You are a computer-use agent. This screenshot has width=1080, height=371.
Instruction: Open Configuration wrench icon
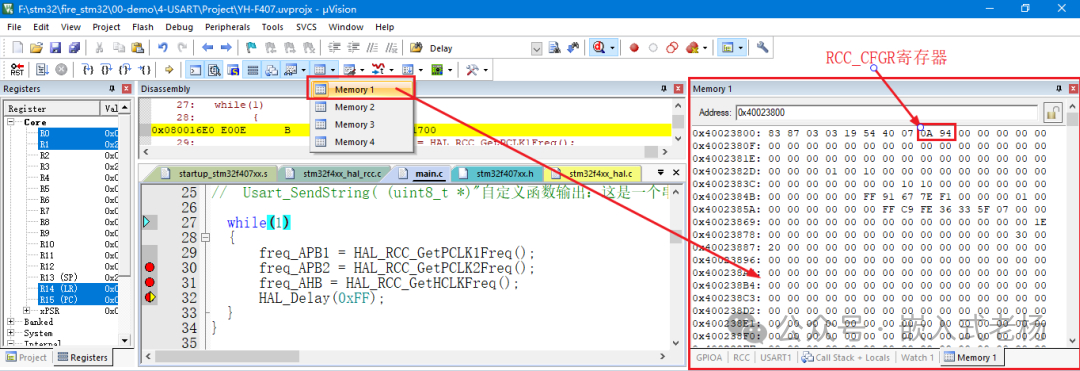click(762, 47)
